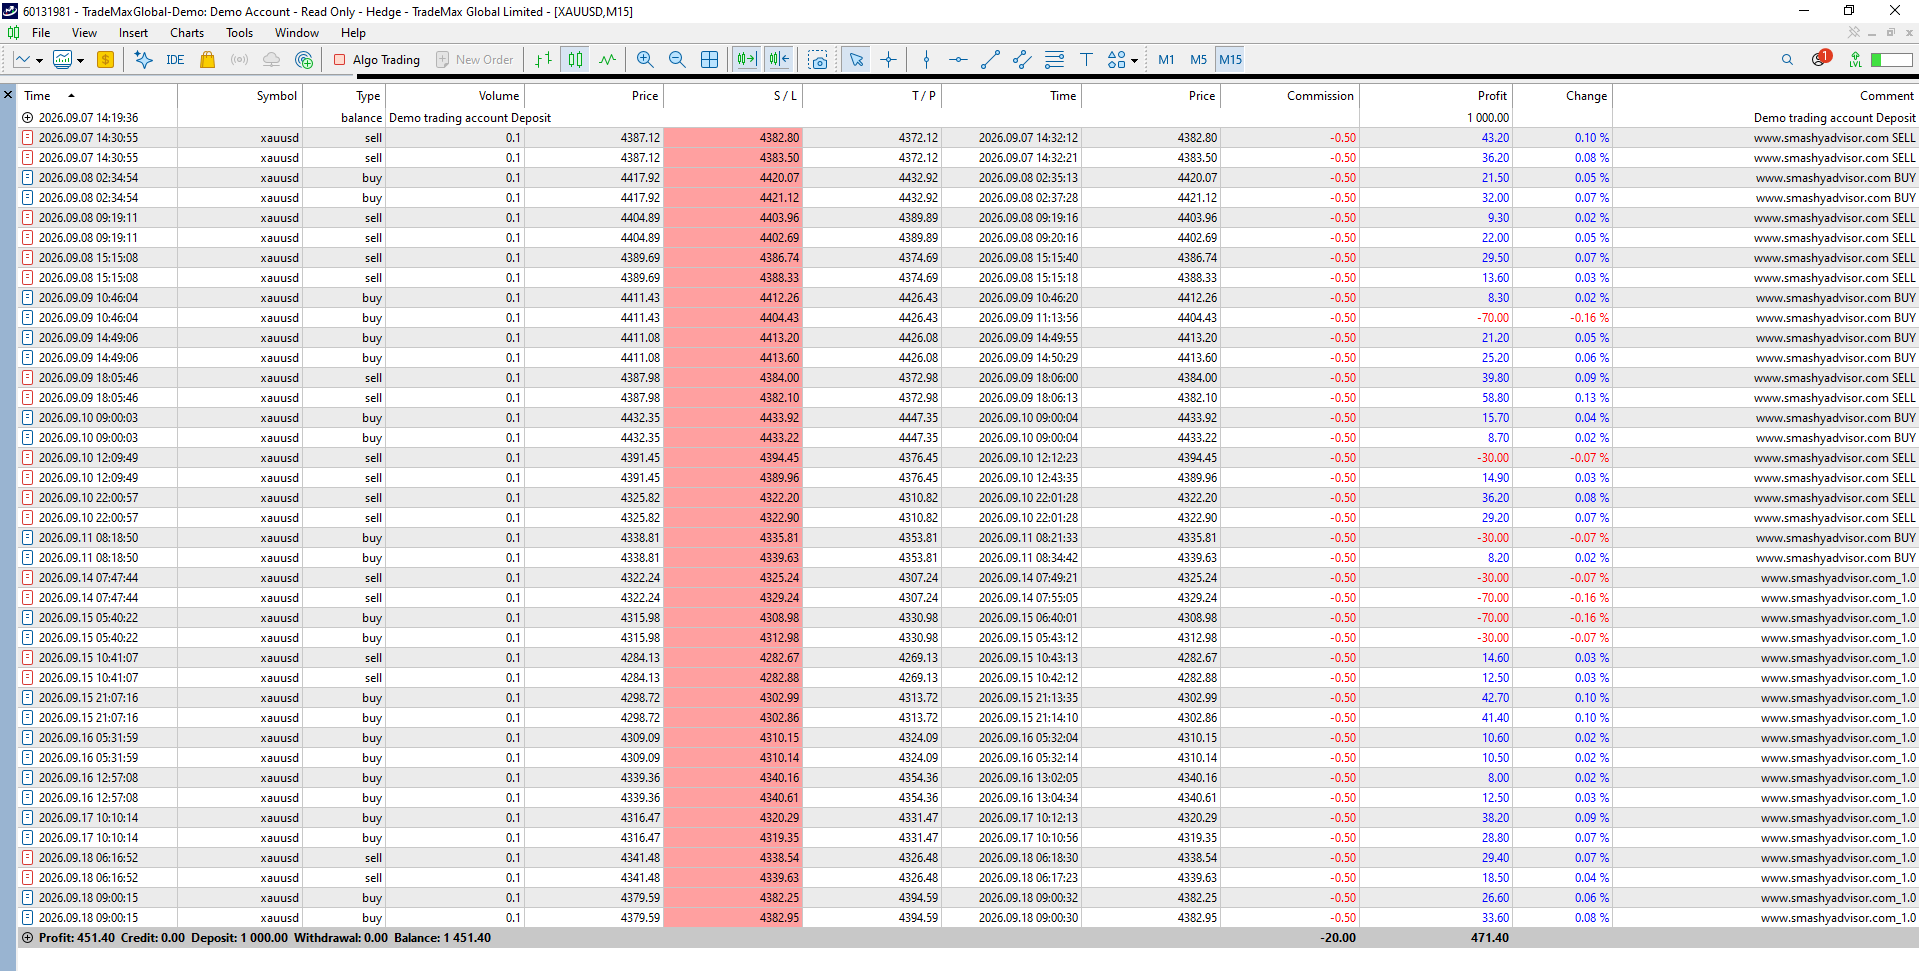Screen dimensions: 1919x971
Task: Expand the chart type dropdown arrow
Action: click(x=39, y=61)
